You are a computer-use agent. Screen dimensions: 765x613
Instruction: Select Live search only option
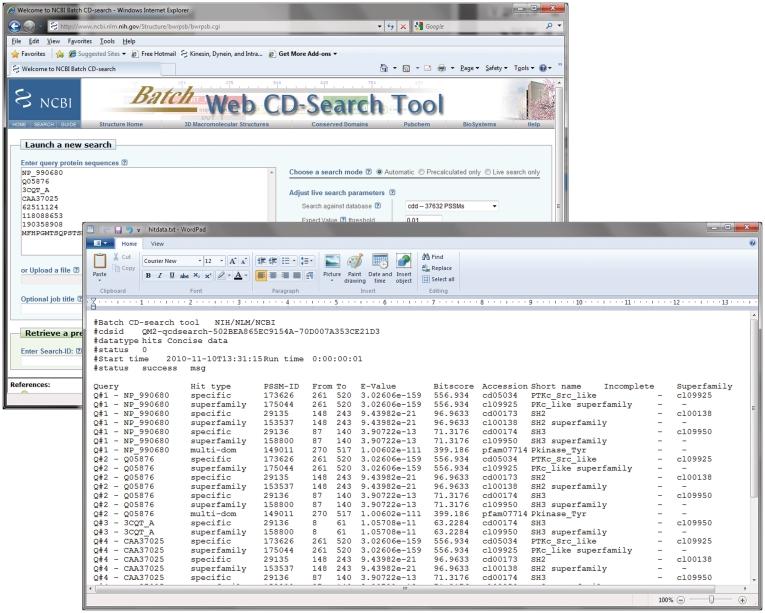[x=488, y=172]
